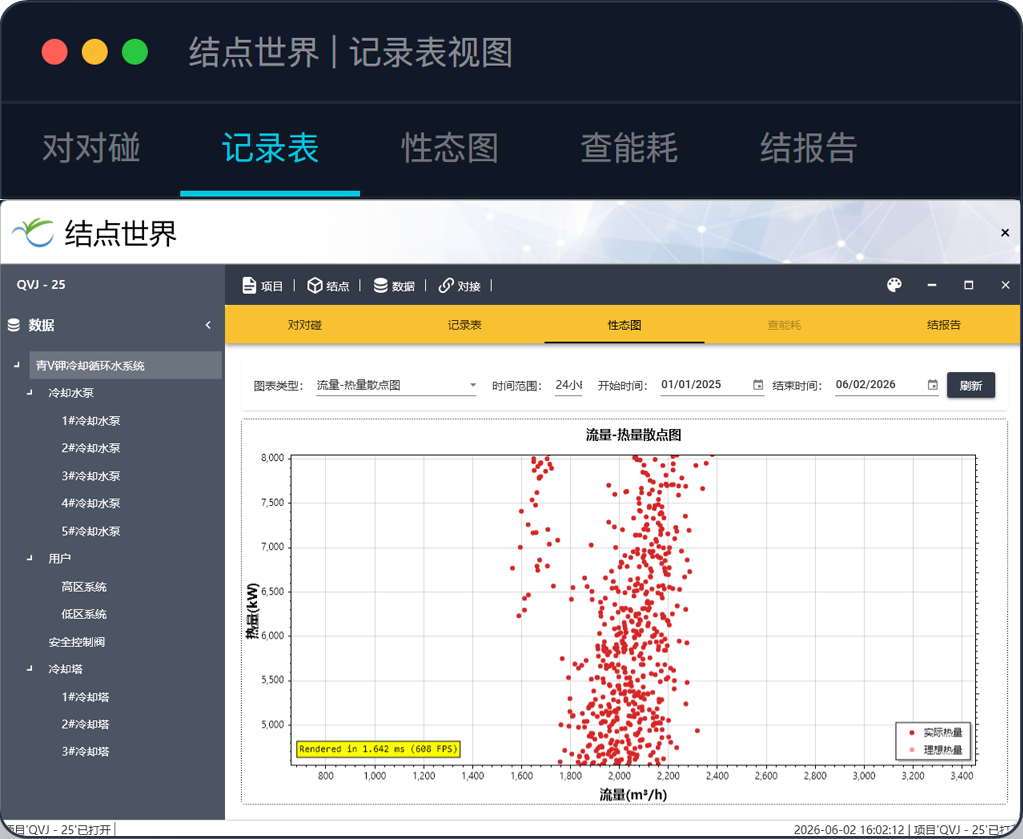This screenshot has height=839, width=1023.
Task: Open the 查能耗 tab in outer header
Action: point(629,148)
